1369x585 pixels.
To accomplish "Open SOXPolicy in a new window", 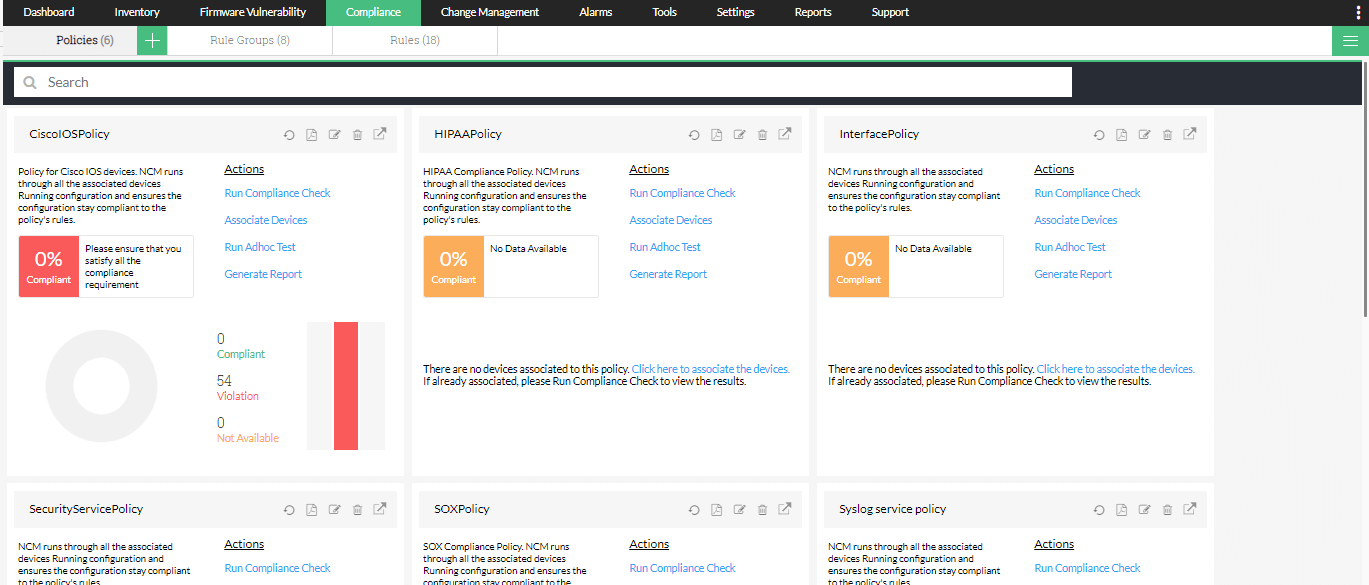I will coord(784,509).
